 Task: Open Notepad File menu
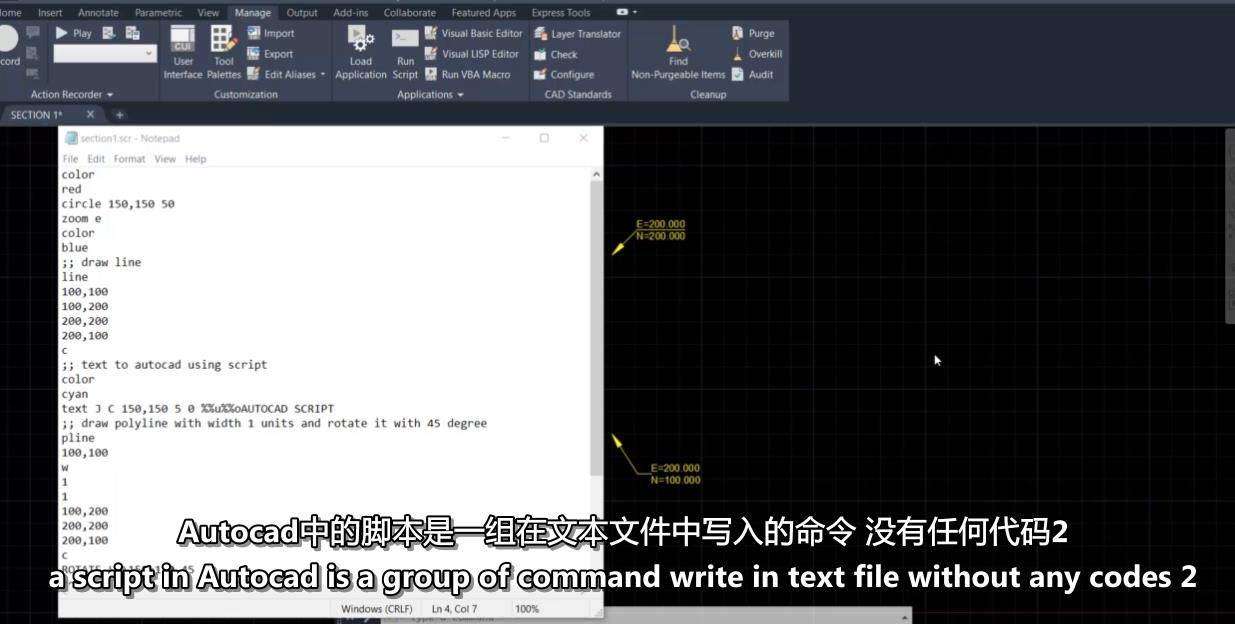70,158
